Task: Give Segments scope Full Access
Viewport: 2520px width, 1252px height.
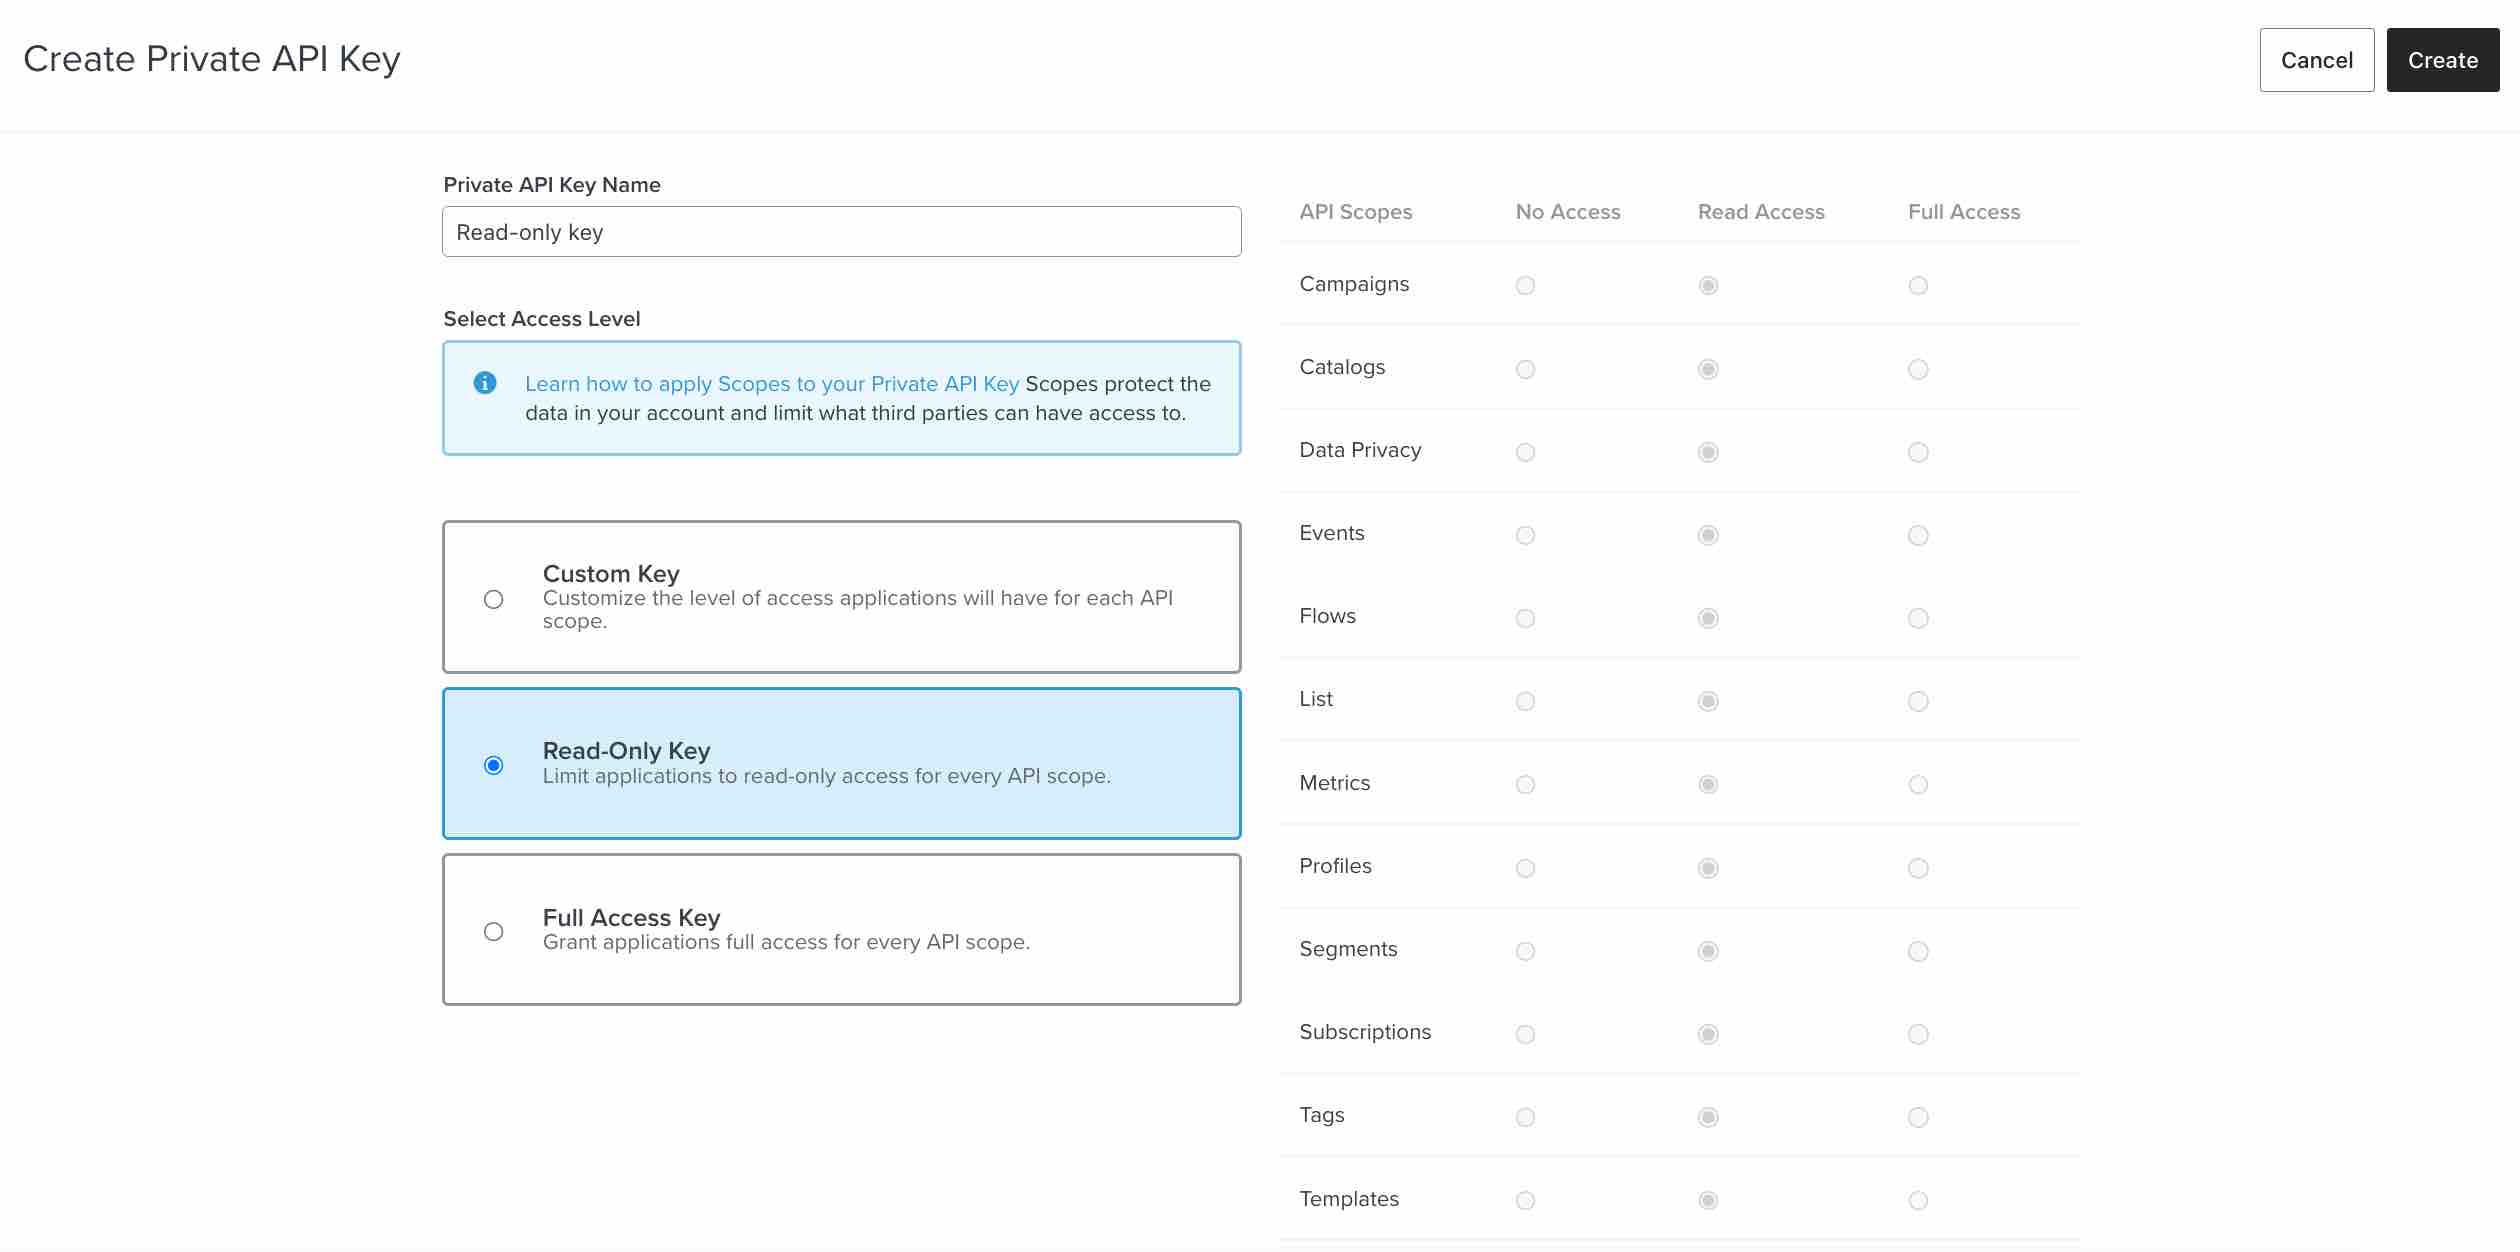Action: tap(1917, 951)
